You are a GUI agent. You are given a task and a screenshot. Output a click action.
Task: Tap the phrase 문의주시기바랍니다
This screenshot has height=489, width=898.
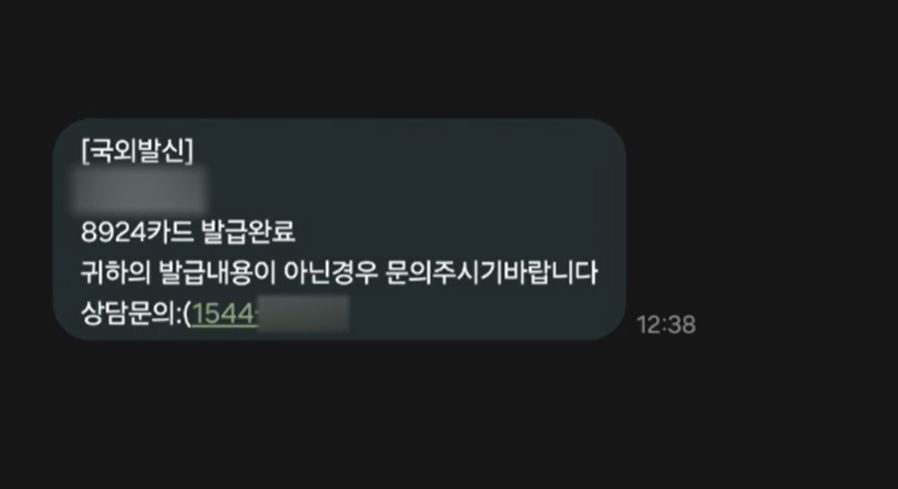point(491,273)
